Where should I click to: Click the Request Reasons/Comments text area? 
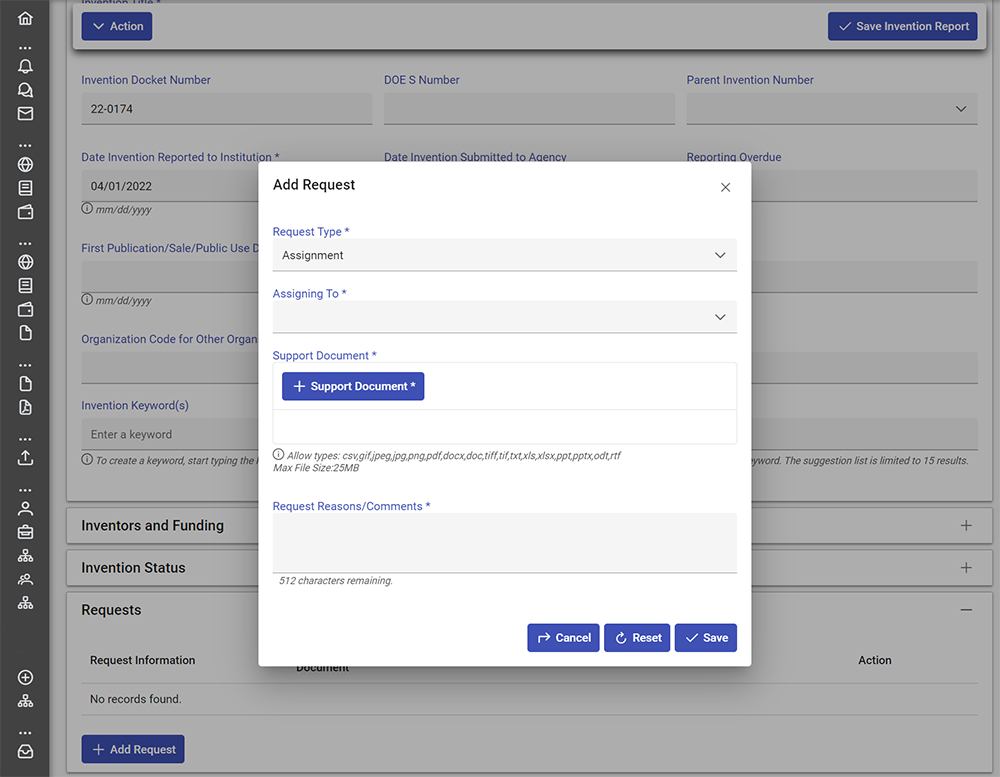click(504, 543)
